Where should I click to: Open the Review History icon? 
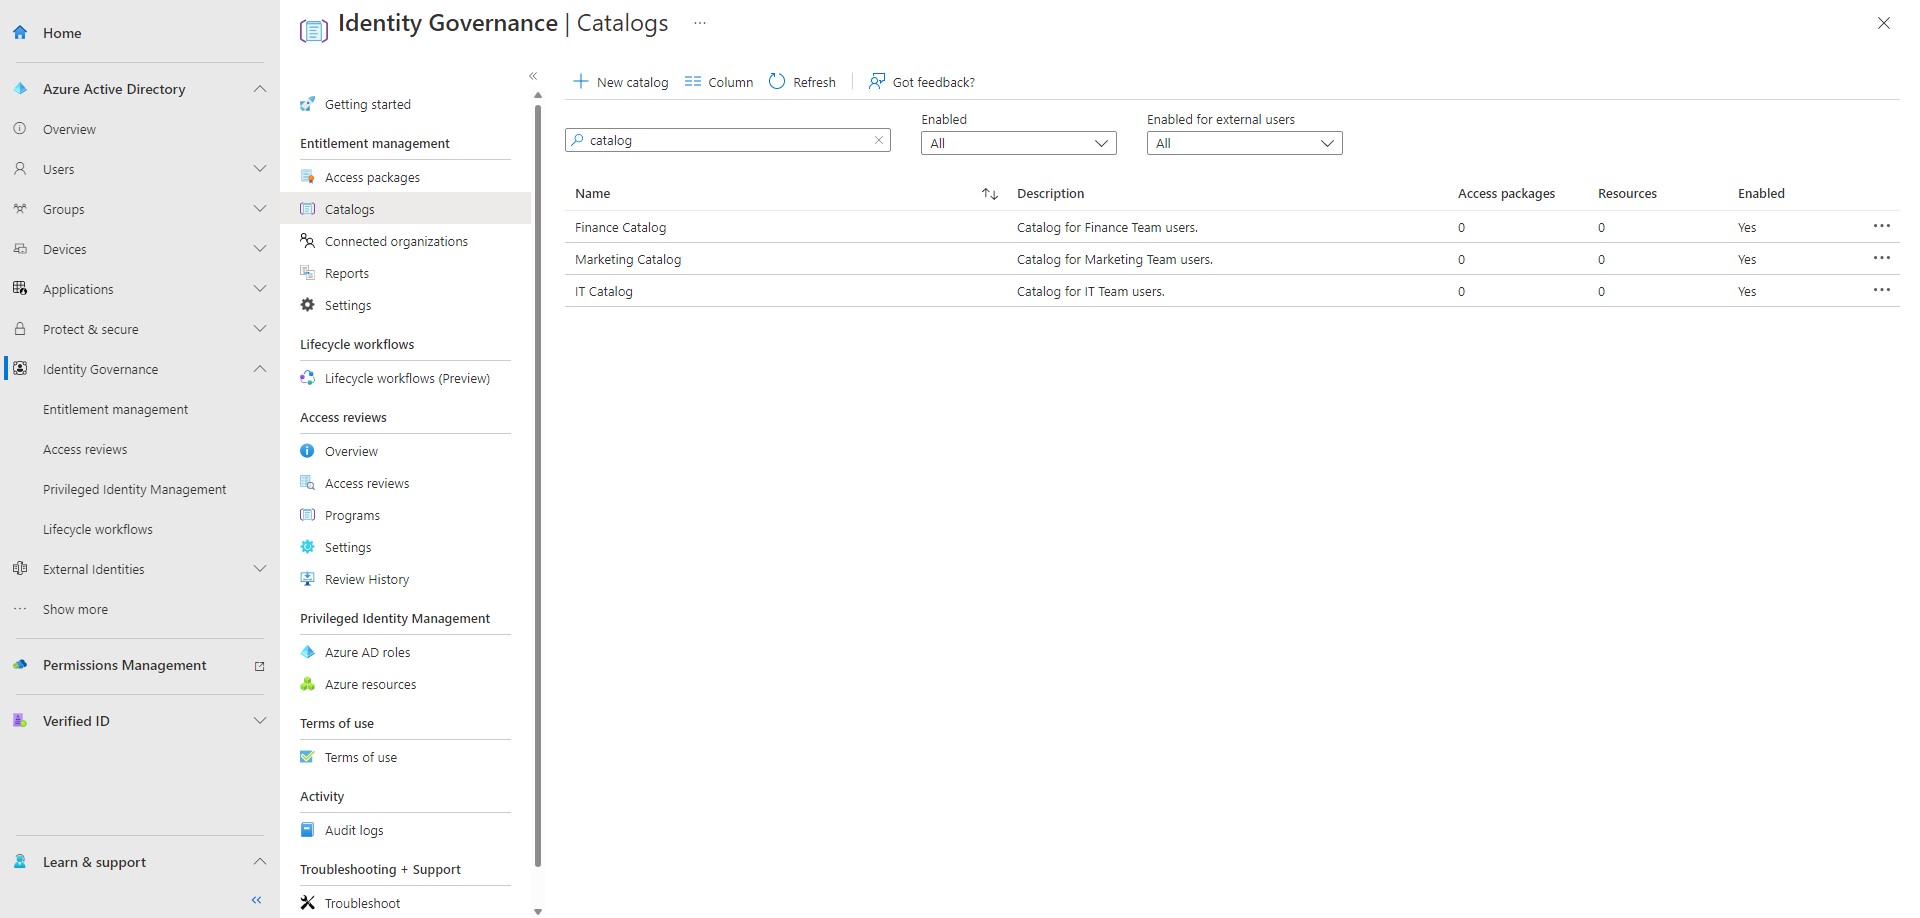(x=307, y=578)
